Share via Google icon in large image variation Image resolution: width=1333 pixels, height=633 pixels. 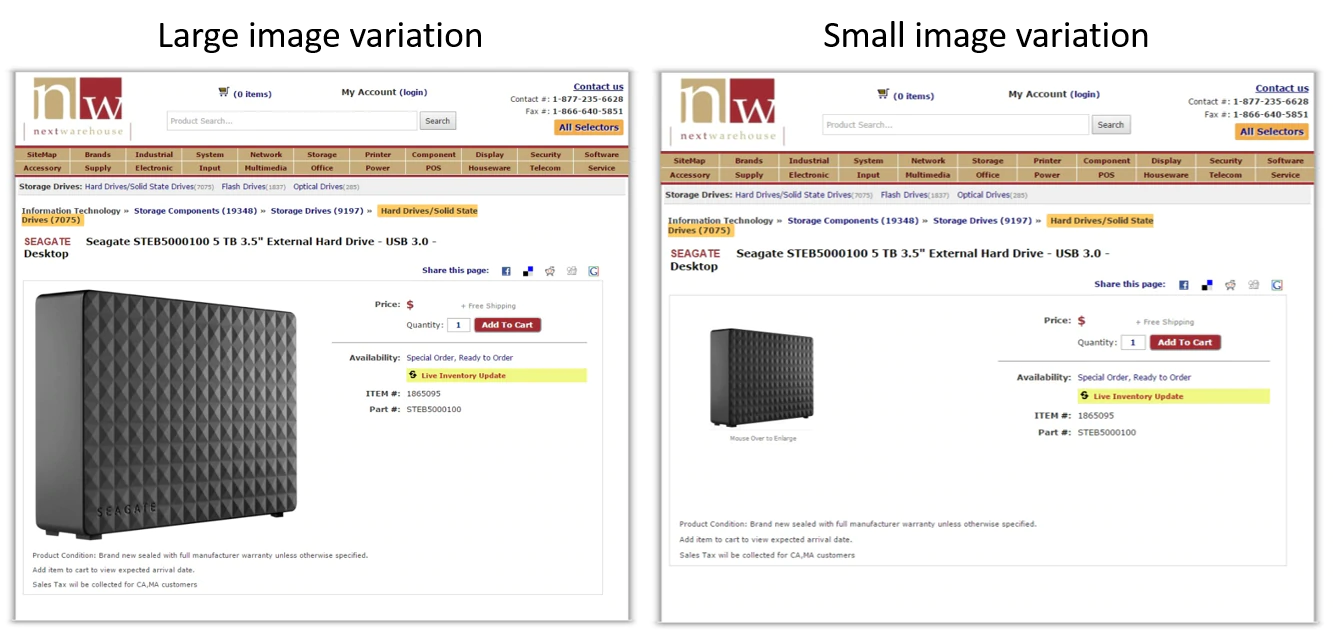click(x=594, y=271)
